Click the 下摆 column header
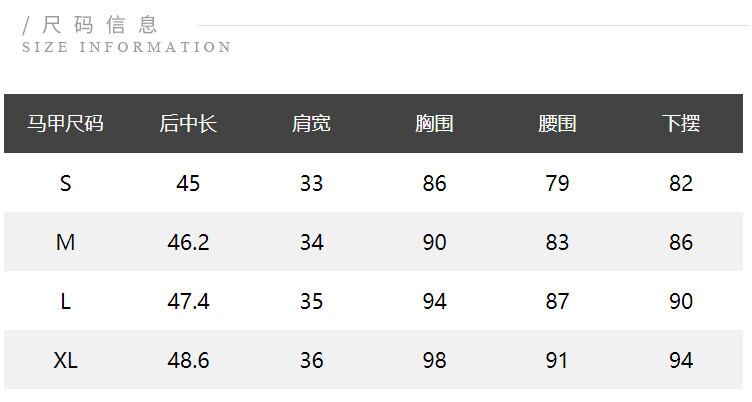The image size is (752, 402). coord(681,124)
